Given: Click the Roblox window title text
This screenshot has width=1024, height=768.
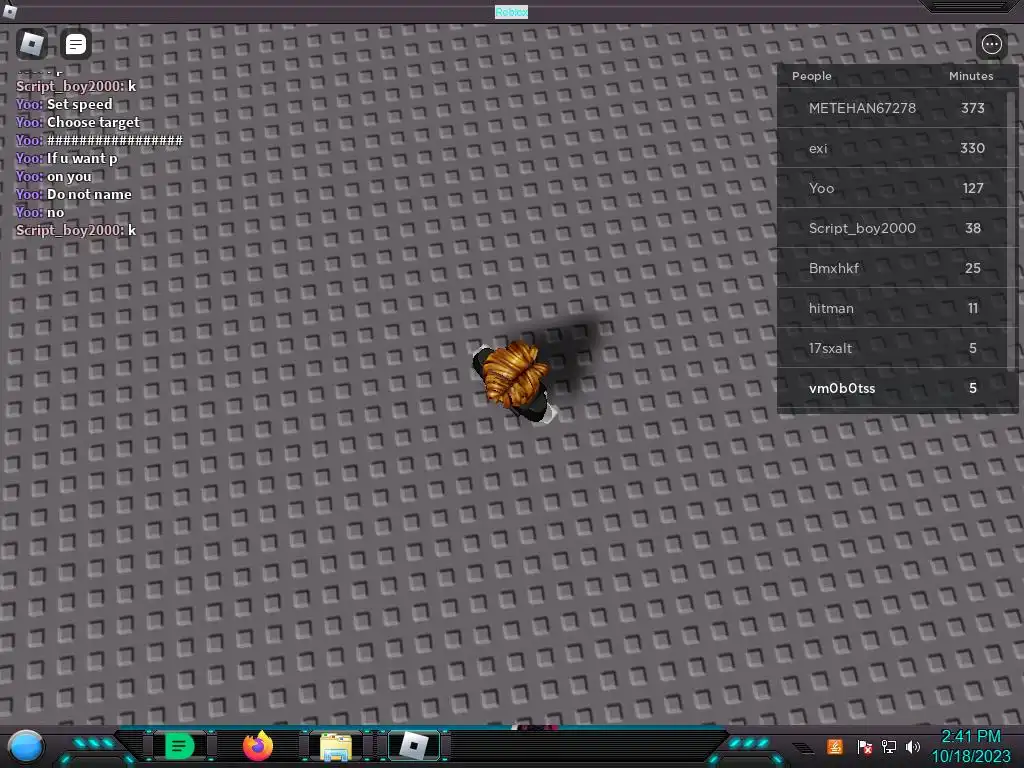Looking at the screenshot, I should pos(511,12).
